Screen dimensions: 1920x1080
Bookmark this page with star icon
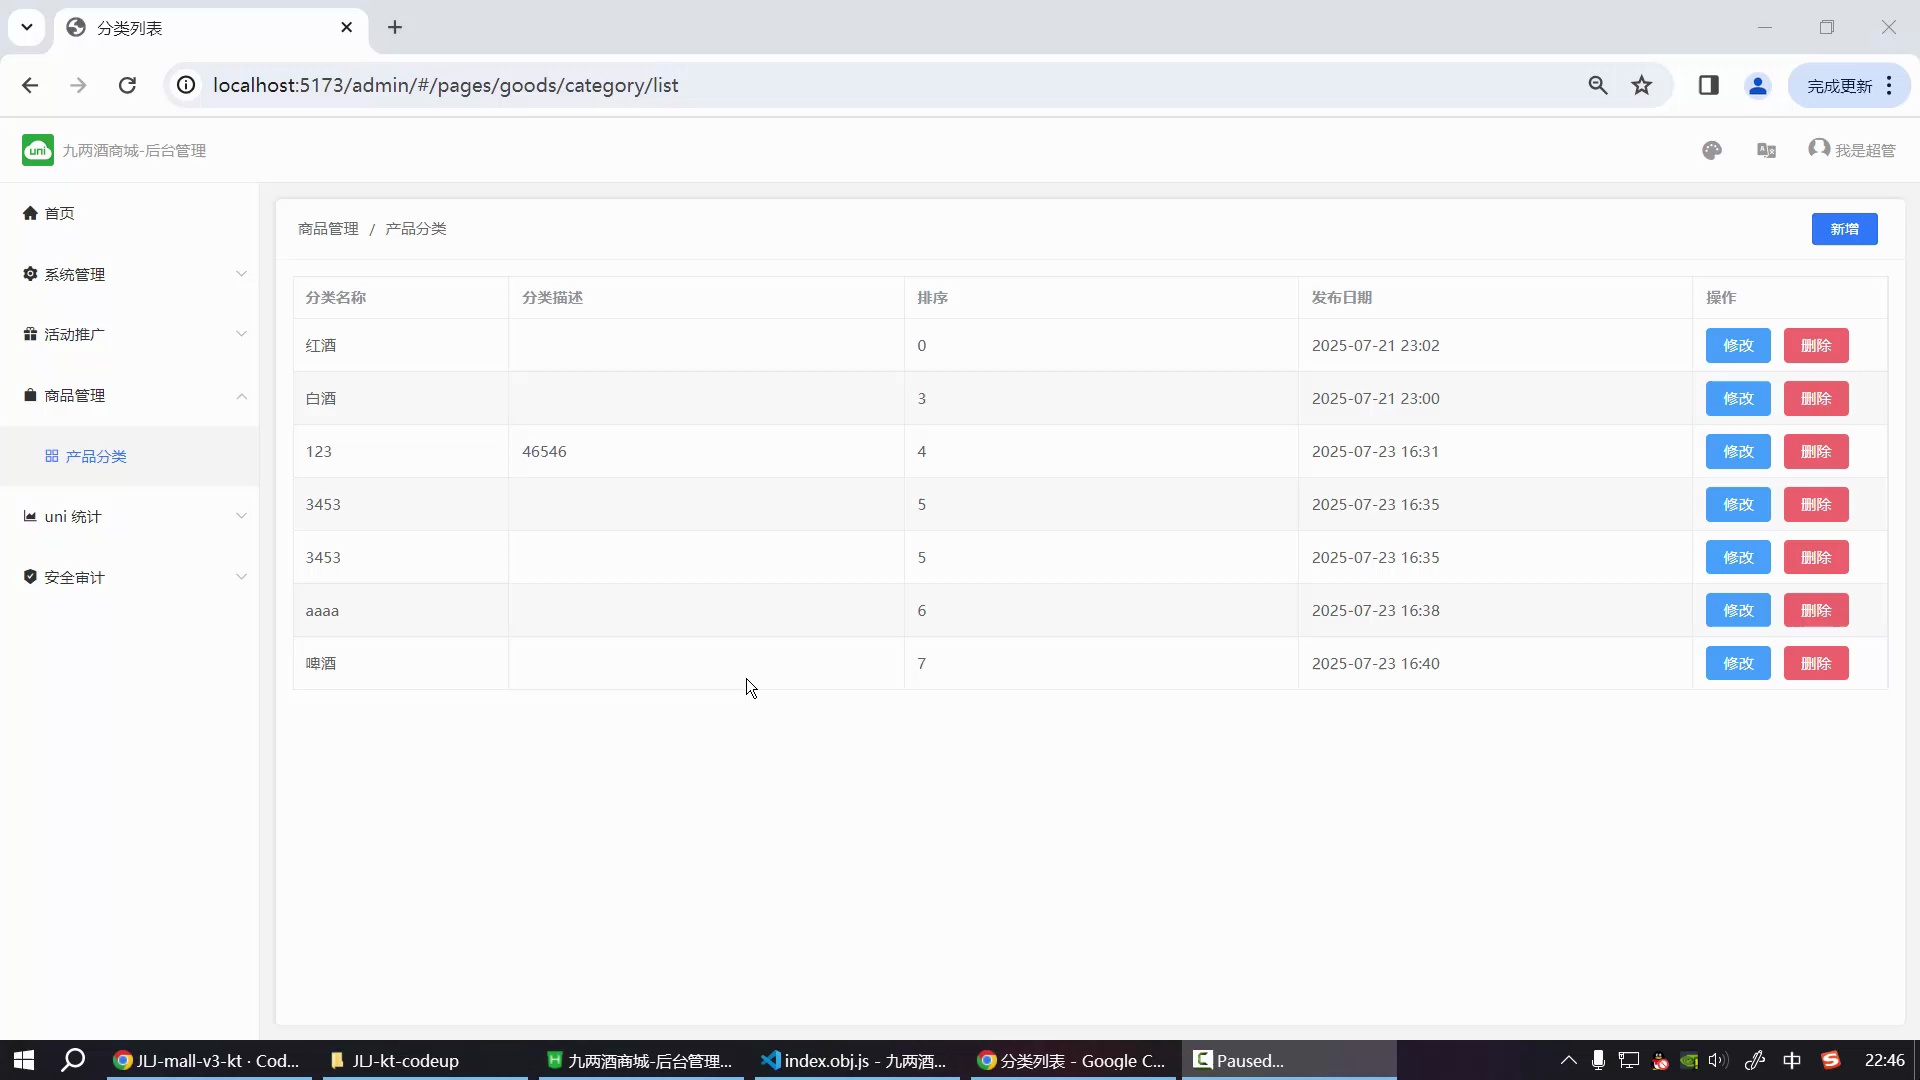pyautogui.click(x=1642, y=85)
